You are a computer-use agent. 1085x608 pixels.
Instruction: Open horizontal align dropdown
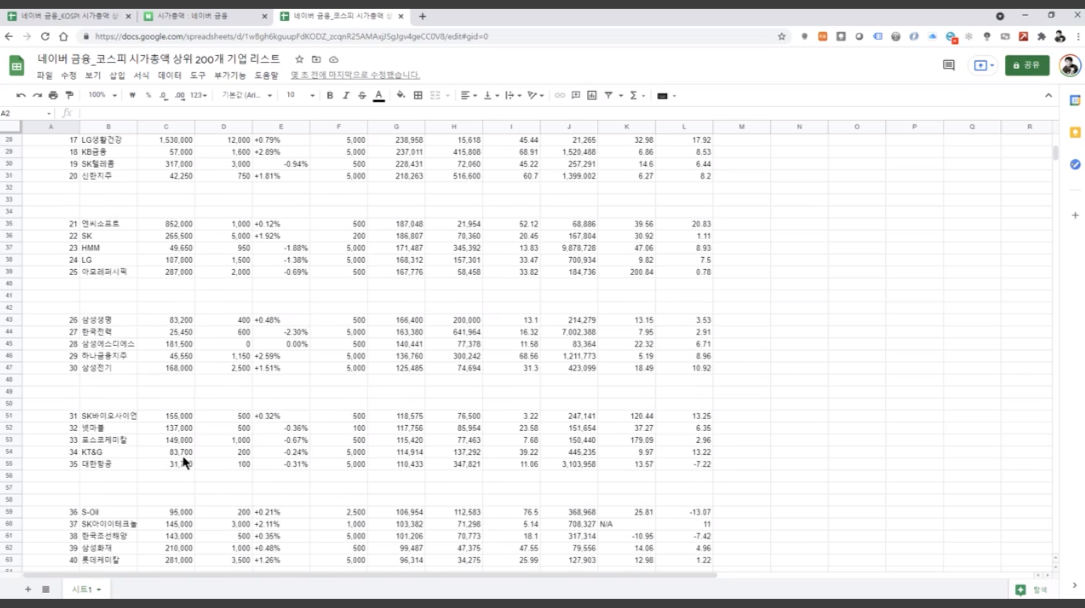pos(468,95)
